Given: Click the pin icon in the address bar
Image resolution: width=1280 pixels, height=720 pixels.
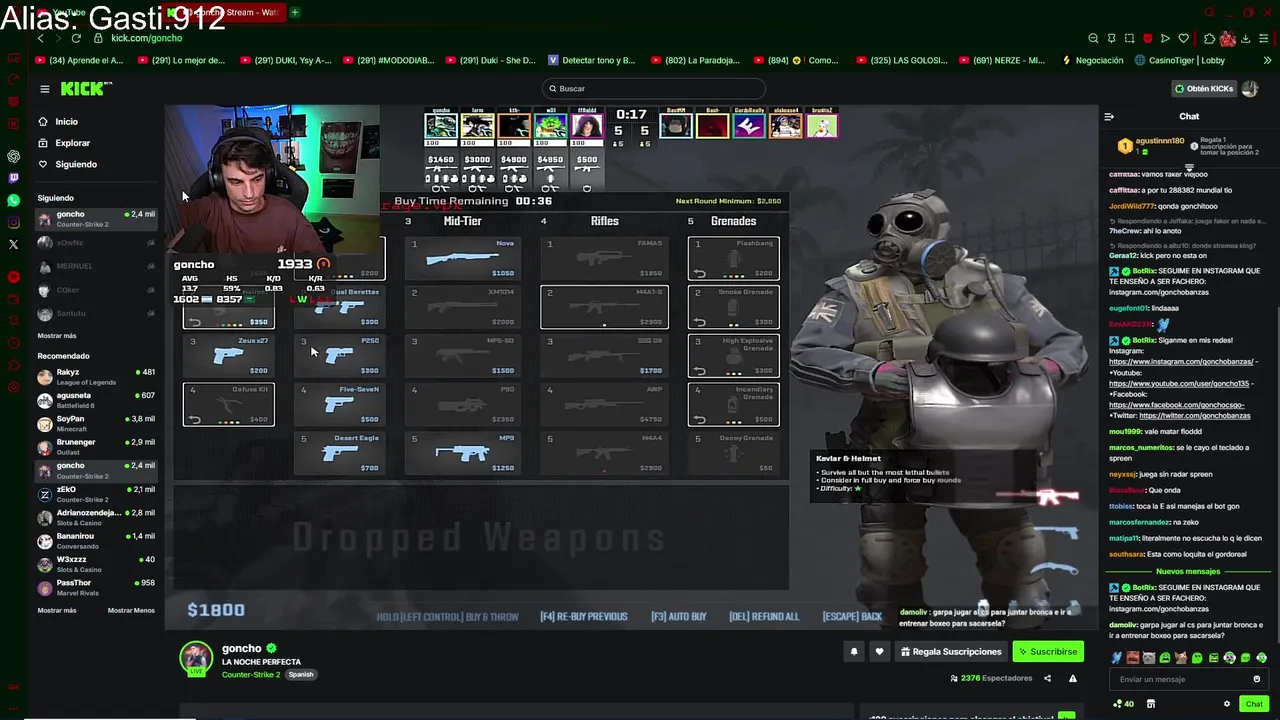Looking at the screenshot, I should coord(1111,38).
